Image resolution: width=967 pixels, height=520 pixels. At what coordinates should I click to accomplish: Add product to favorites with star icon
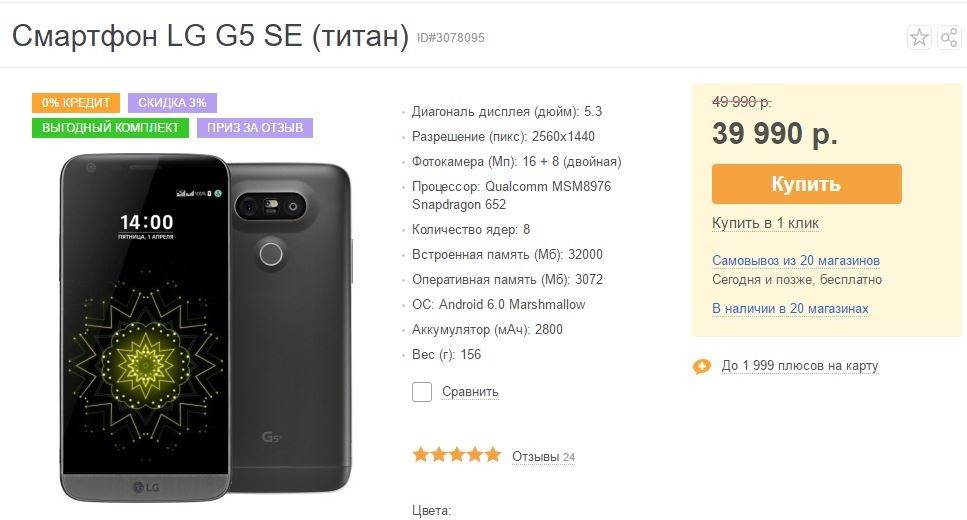pyautogui.click(x=919, y=38)
